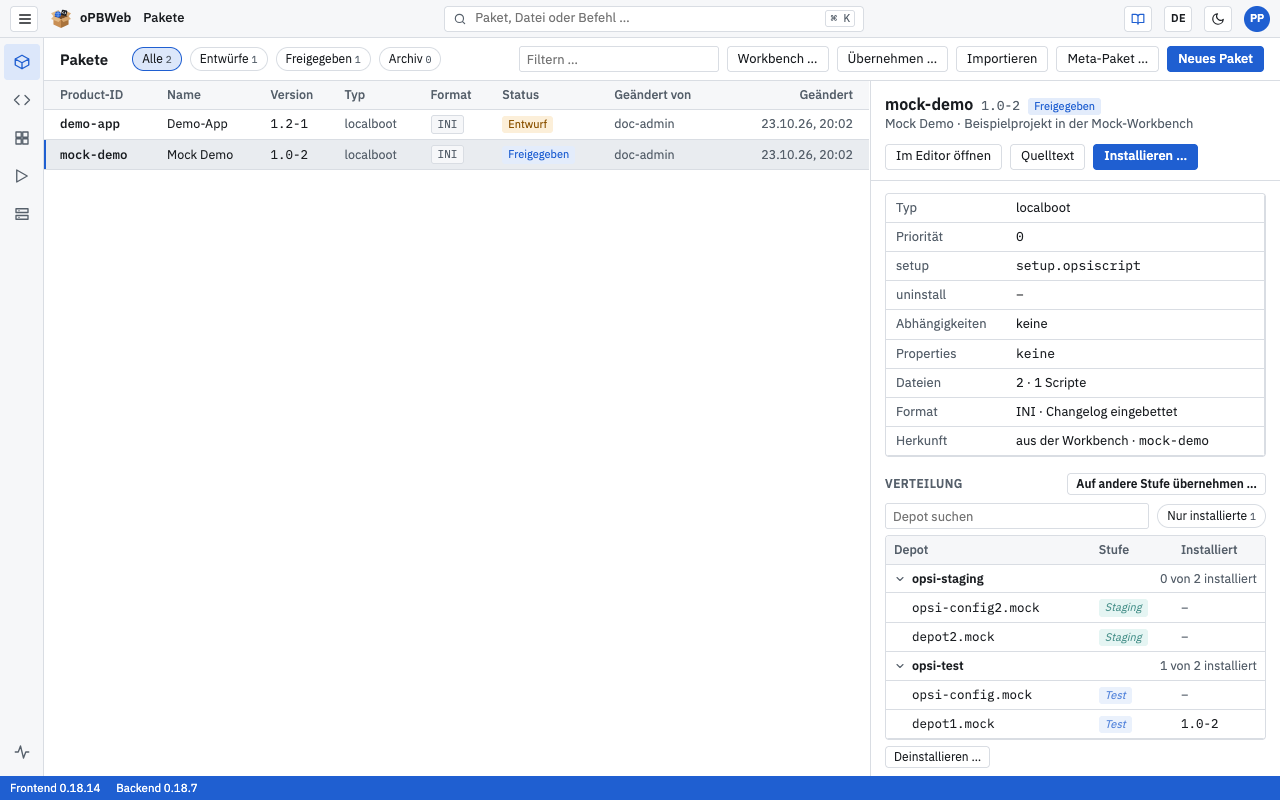1280x800 pixels.
Task: Open the Meta-Paket dialog
Action: [1108, 59]
